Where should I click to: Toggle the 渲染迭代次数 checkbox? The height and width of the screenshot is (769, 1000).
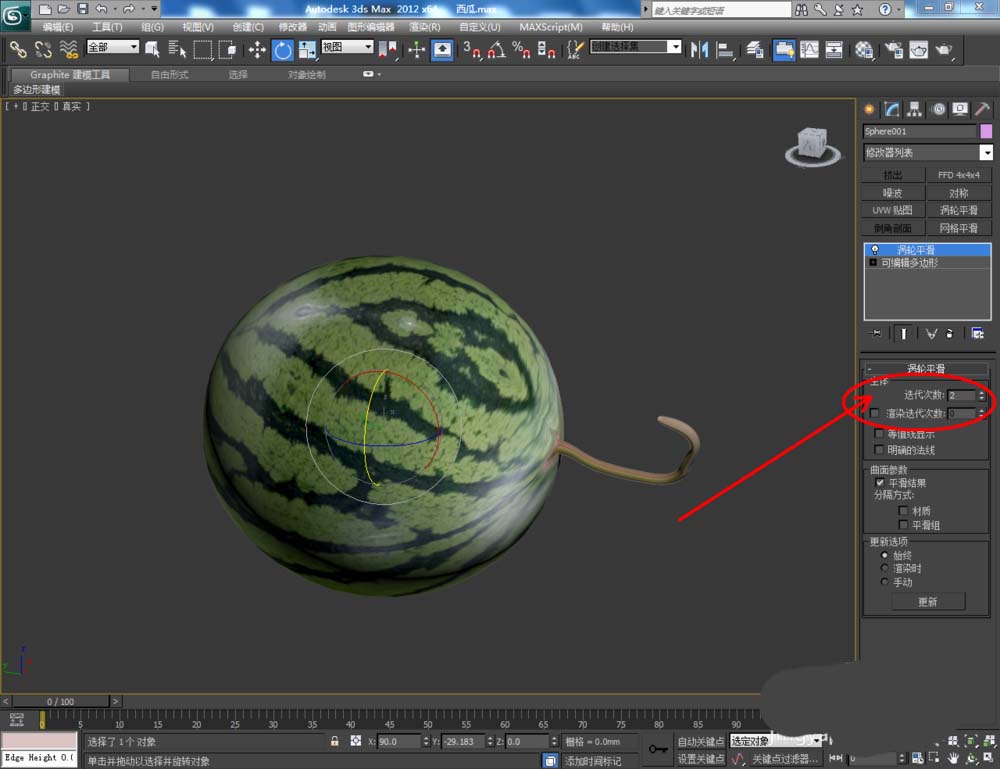pyautogui.click(x=874, y=413)
